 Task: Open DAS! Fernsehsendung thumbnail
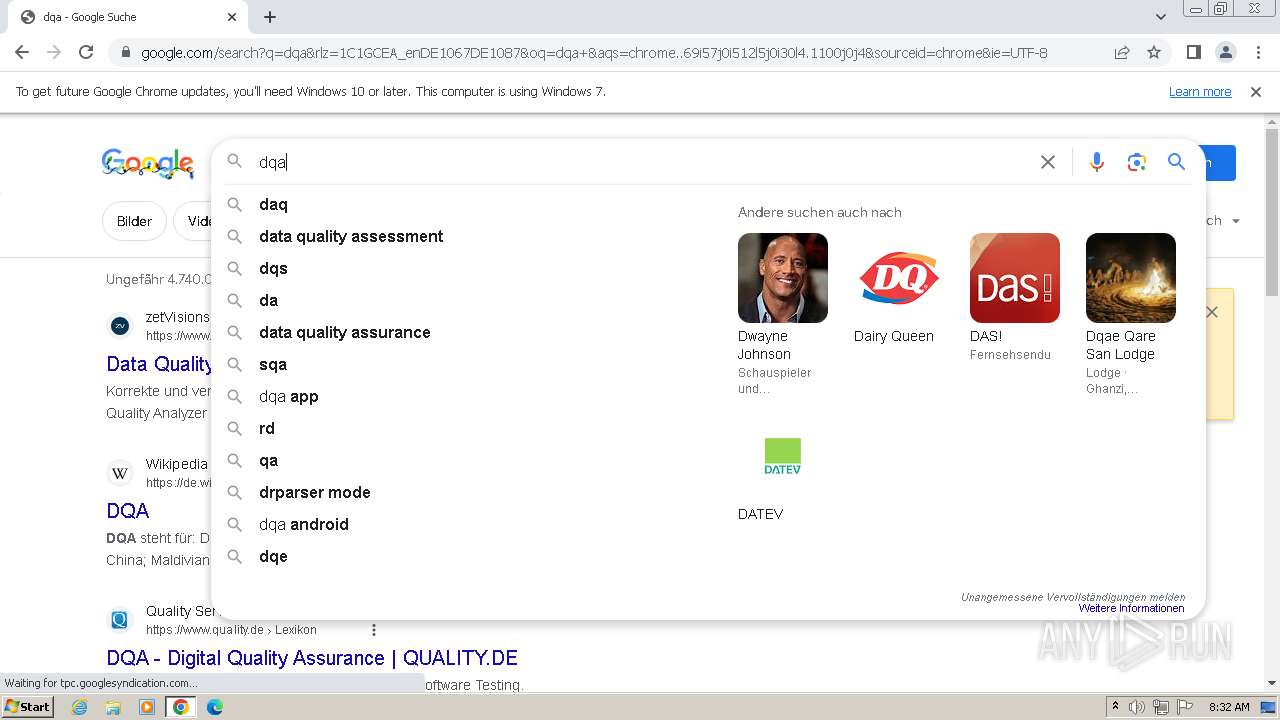click(x=1014, y=278)
